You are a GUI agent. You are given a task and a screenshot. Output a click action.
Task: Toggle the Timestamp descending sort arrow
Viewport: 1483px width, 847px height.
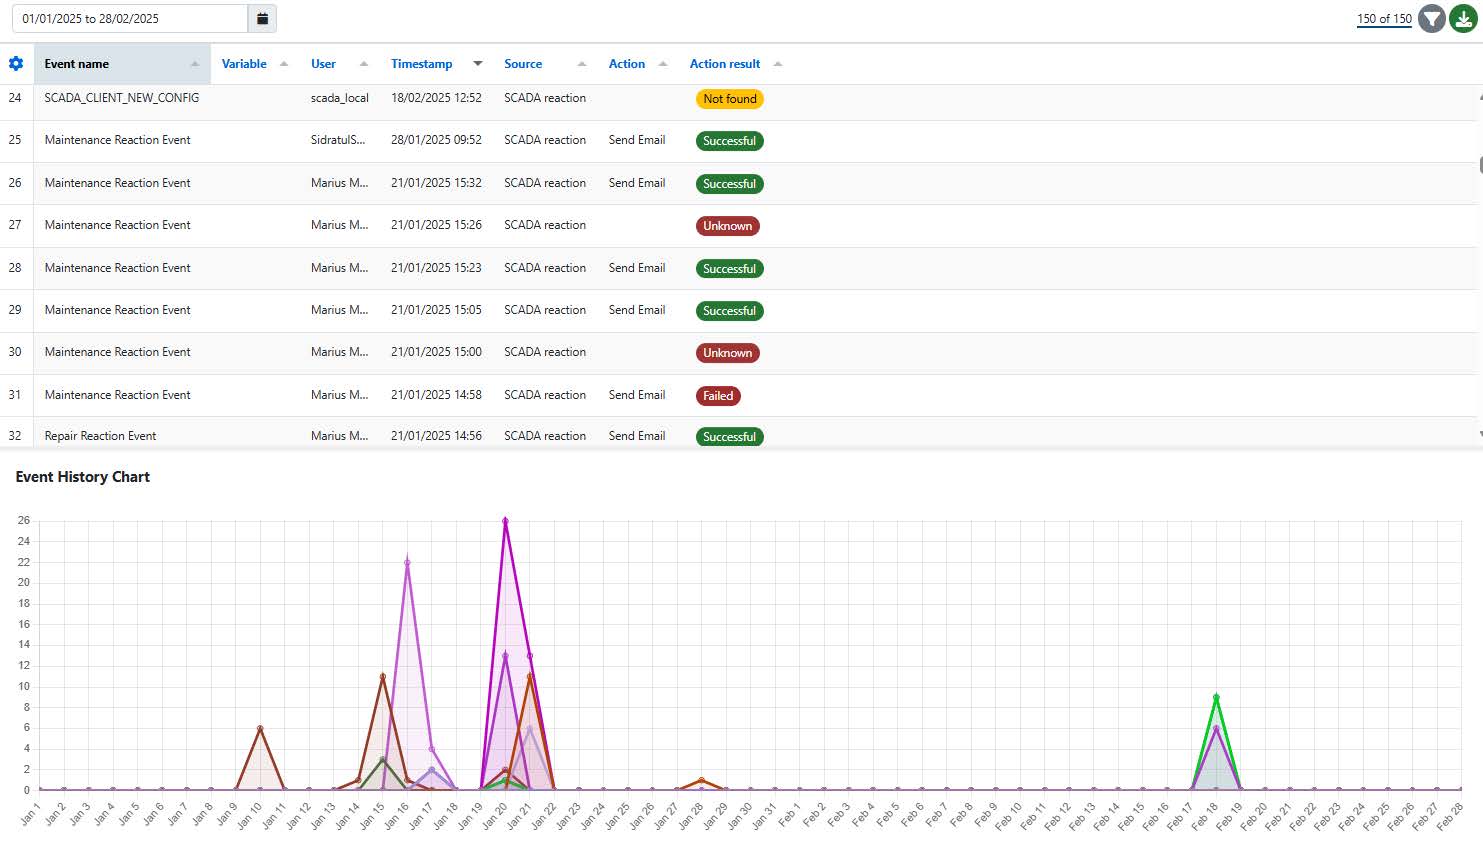(x=478, y=64)
